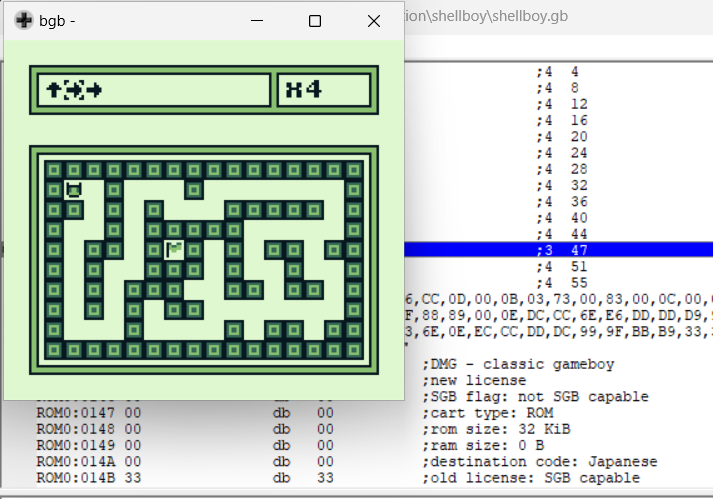Maximize the bgb emulator window
The image size is (713, 499).
314,21
